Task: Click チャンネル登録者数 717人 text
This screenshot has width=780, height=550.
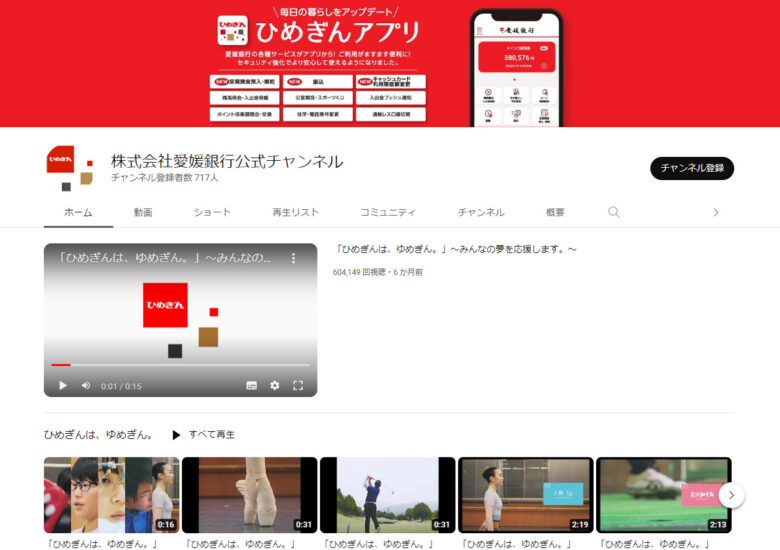Action: coord(165,178)
